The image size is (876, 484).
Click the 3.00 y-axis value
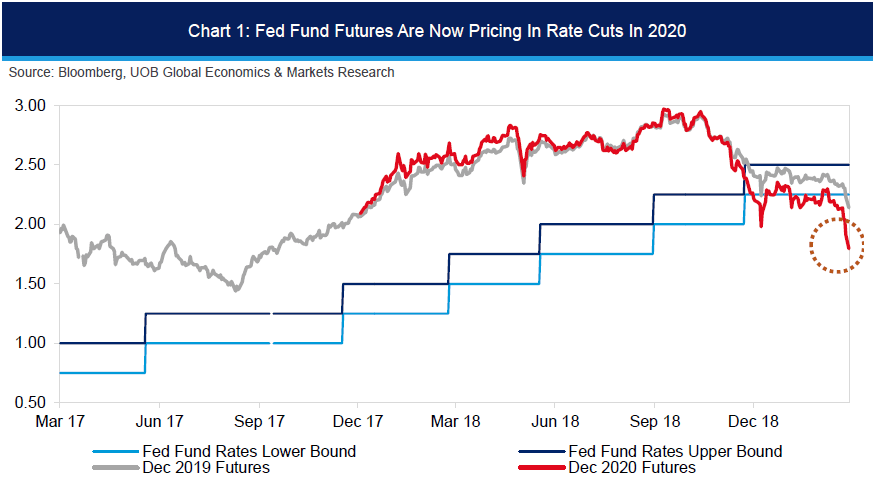point(32,105)
